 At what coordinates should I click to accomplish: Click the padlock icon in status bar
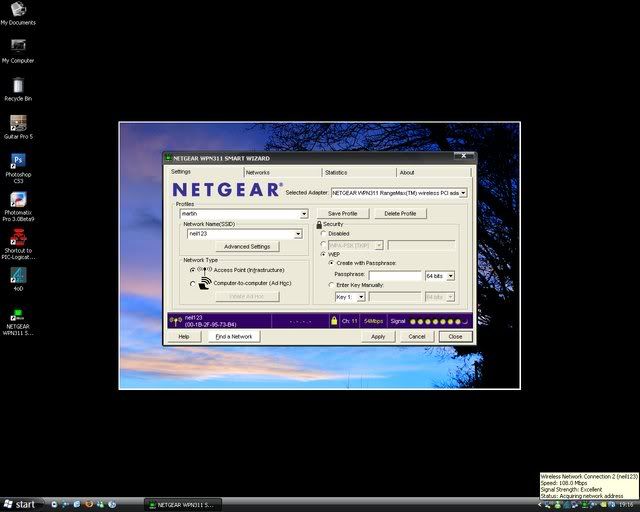pos(334,321)
